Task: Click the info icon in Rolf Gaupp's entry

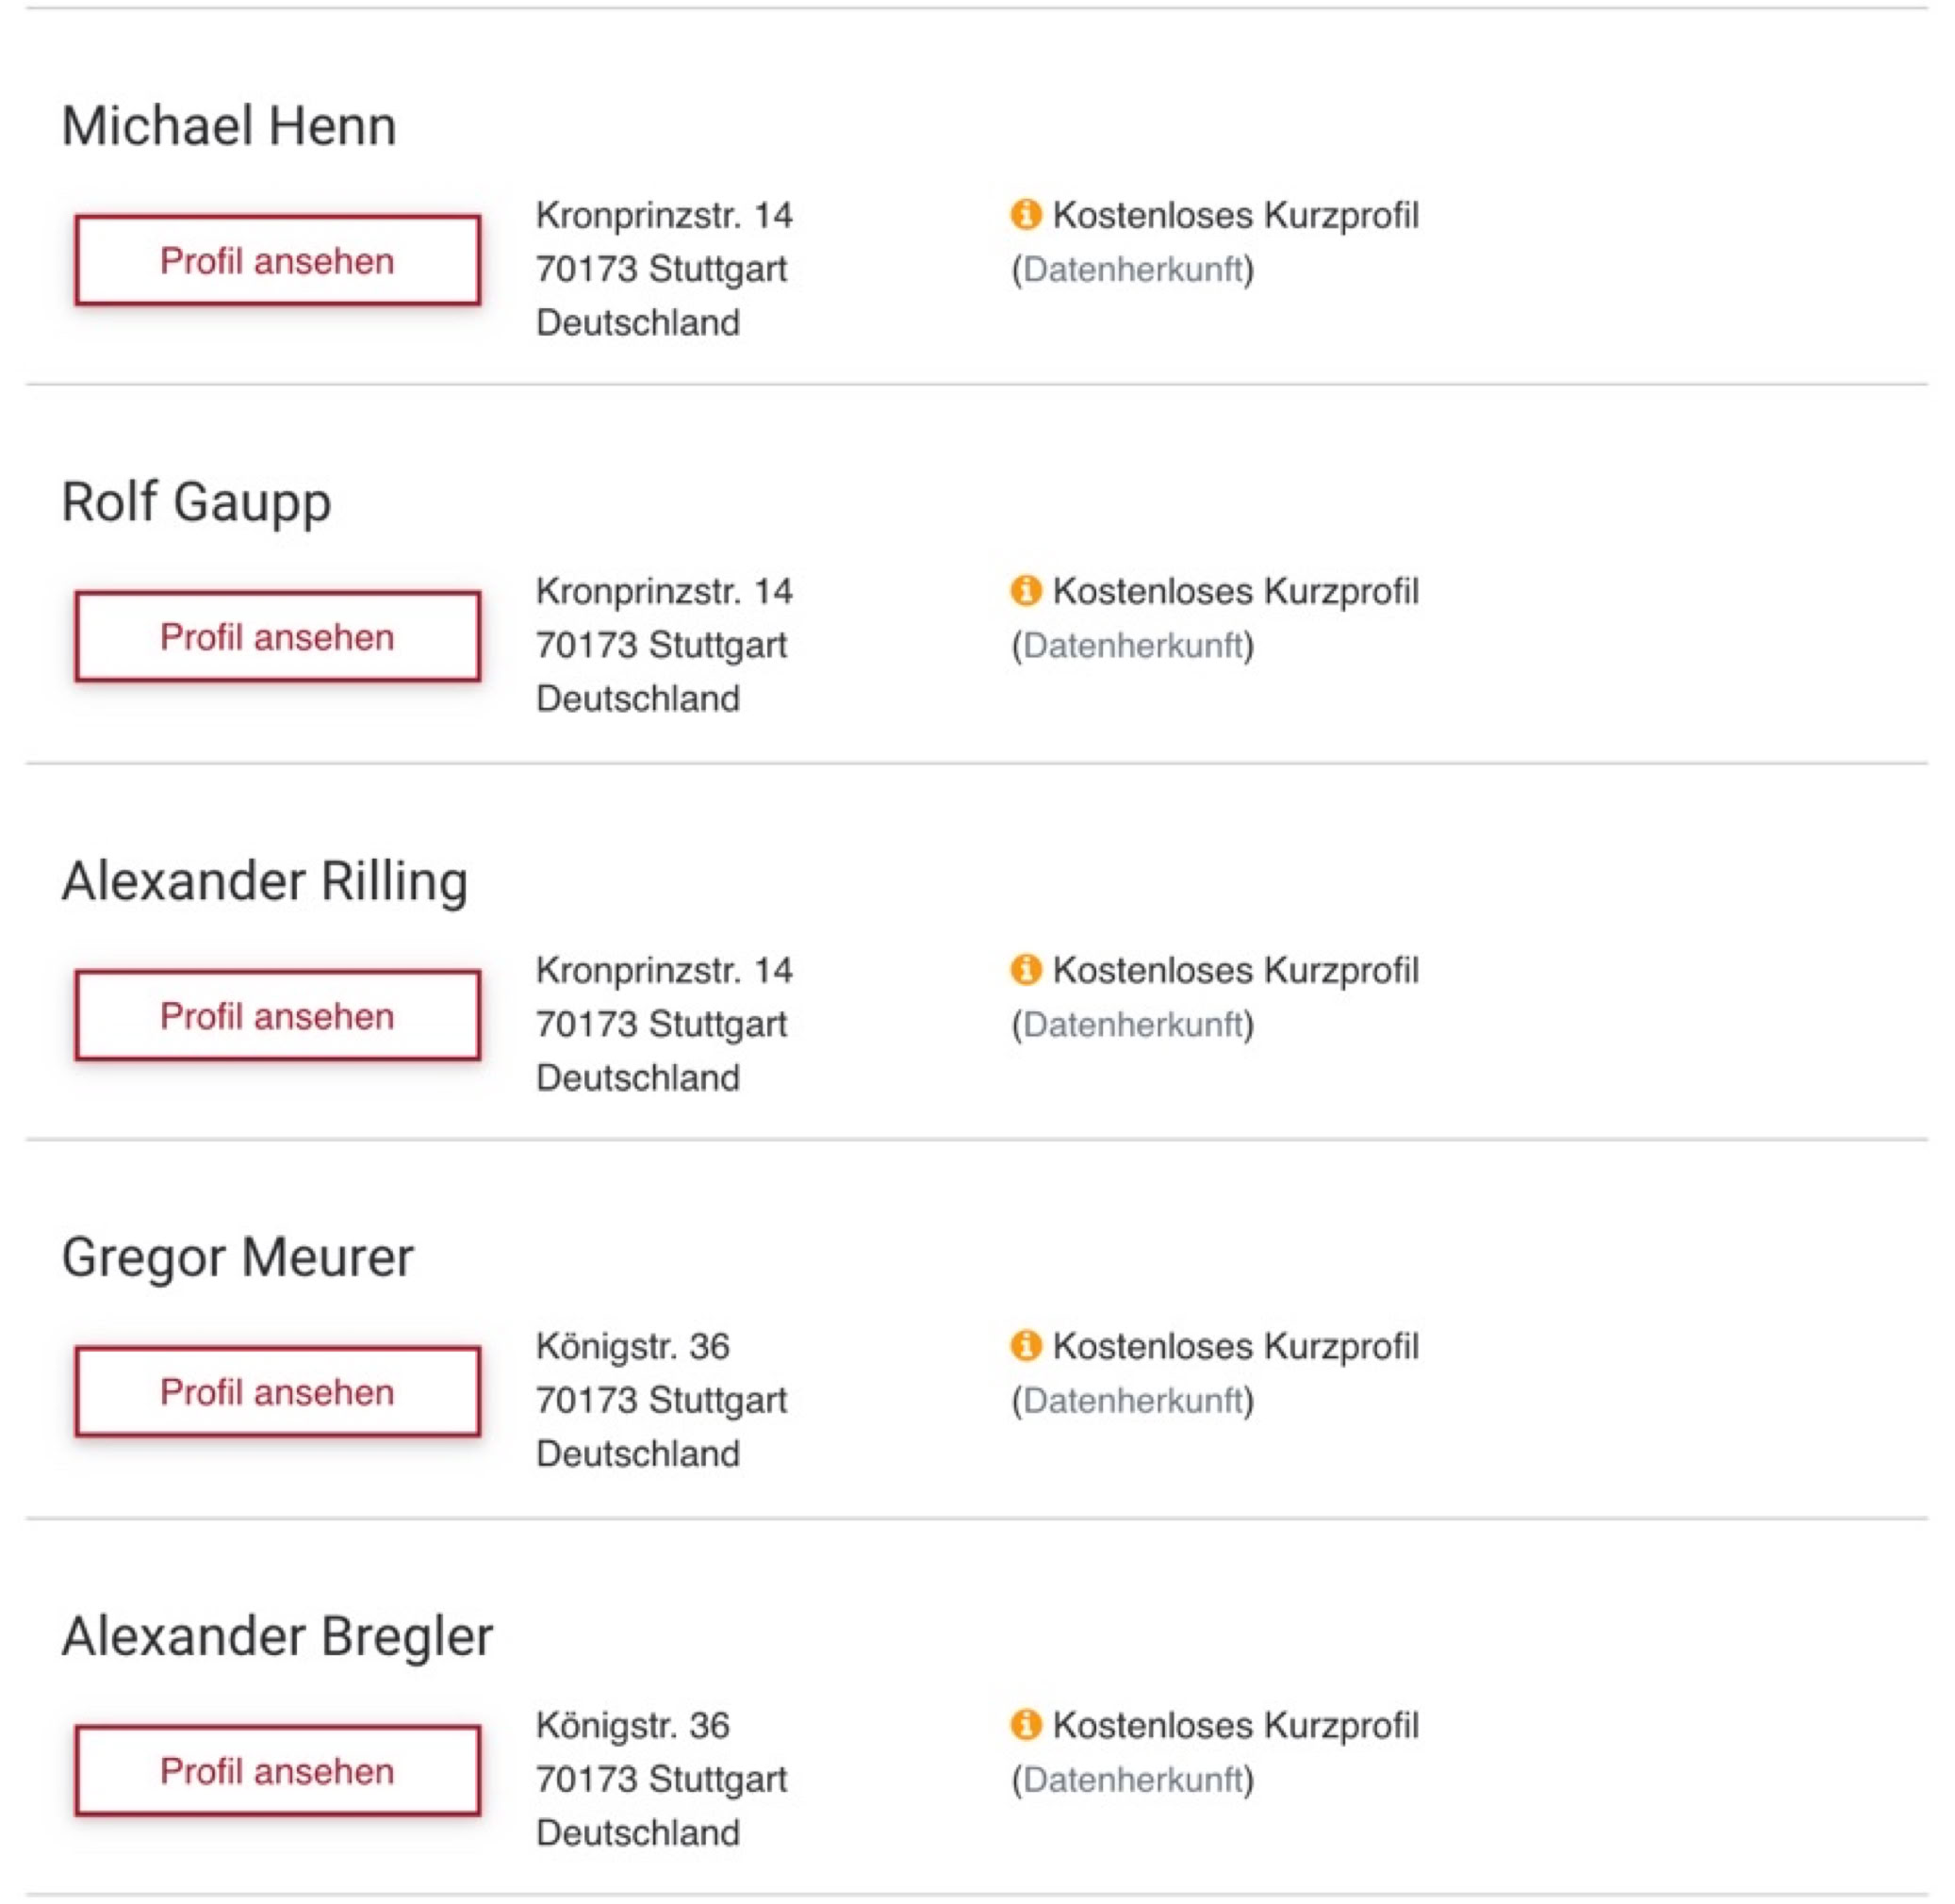Action: (1025, 590)
